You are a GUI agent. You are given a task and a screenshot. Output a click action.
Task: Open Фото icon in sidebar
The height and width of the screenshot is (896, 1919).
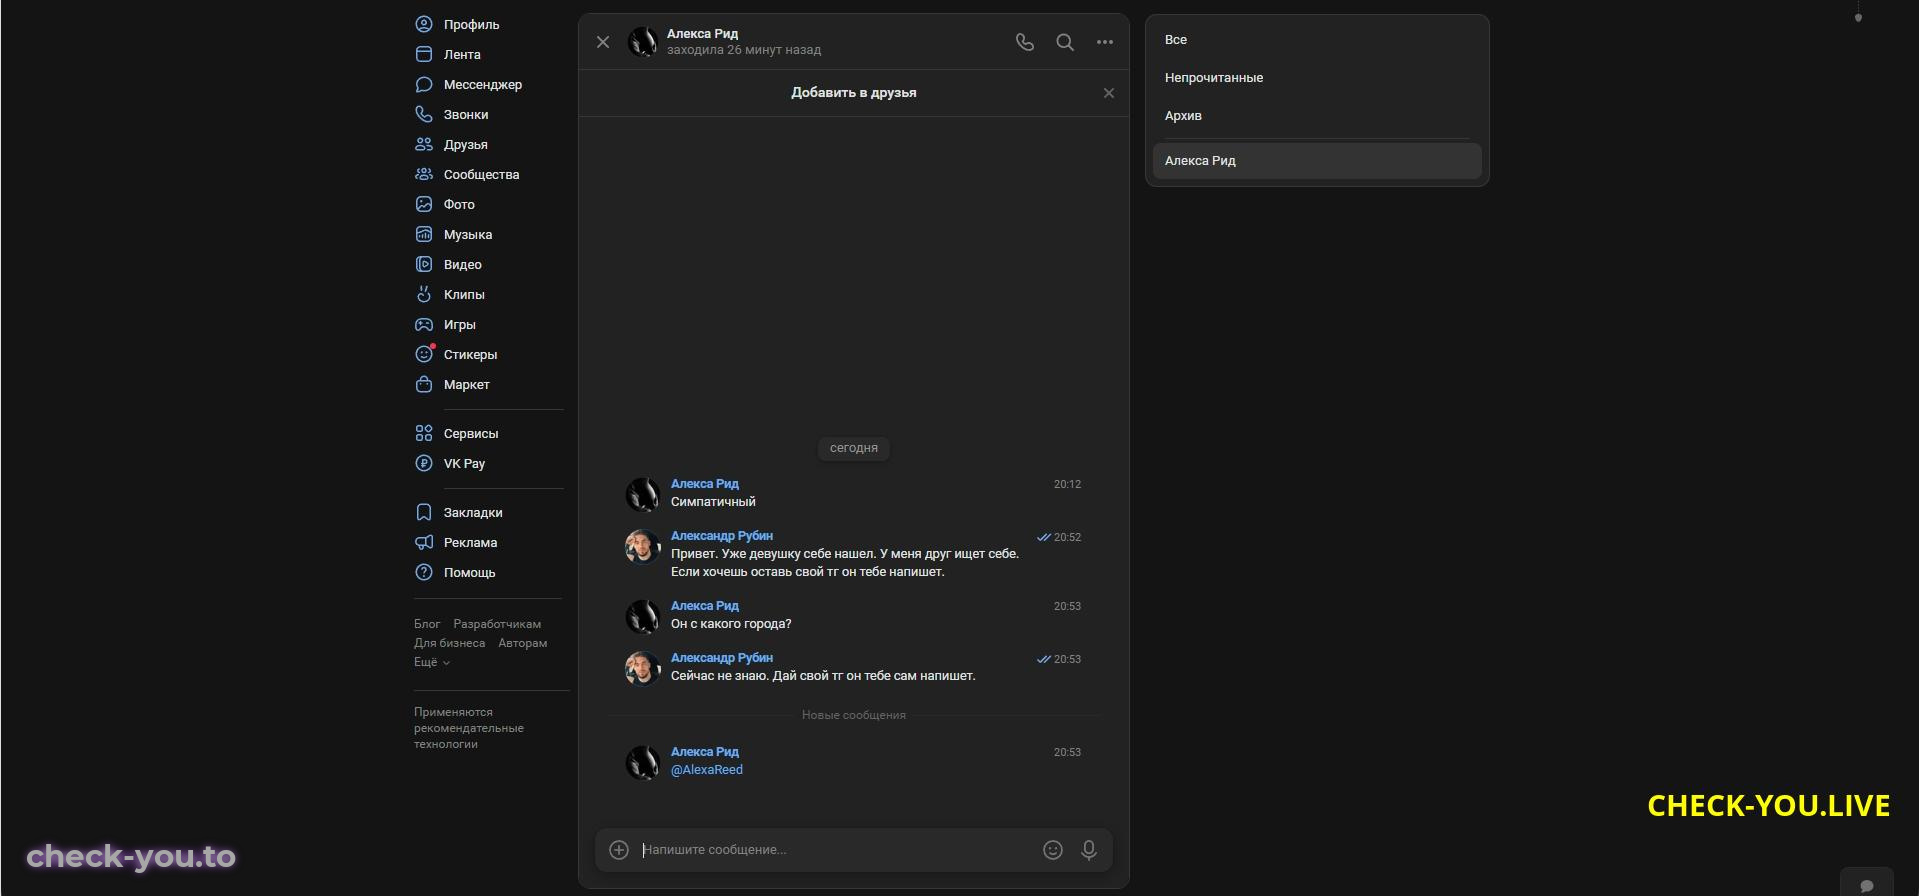pos(424,204)
